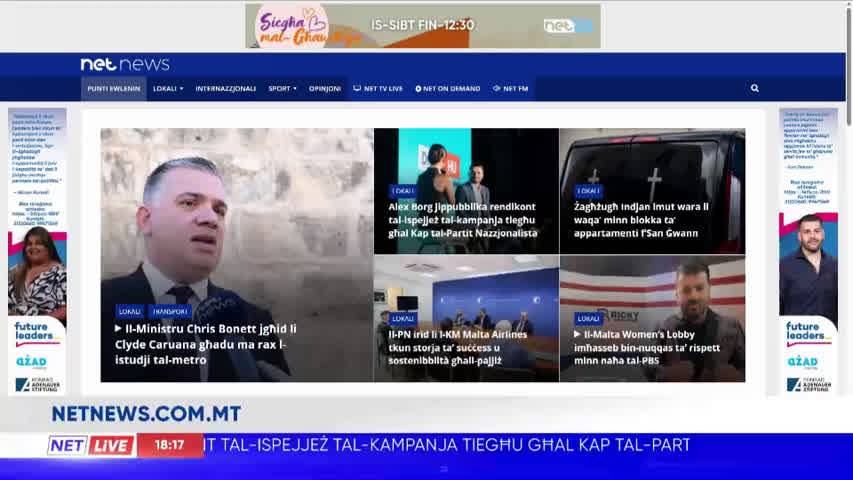The width and height of the screenshot is (853, 480).
Task: Open the net news logo homepage link
Action: 125,64
